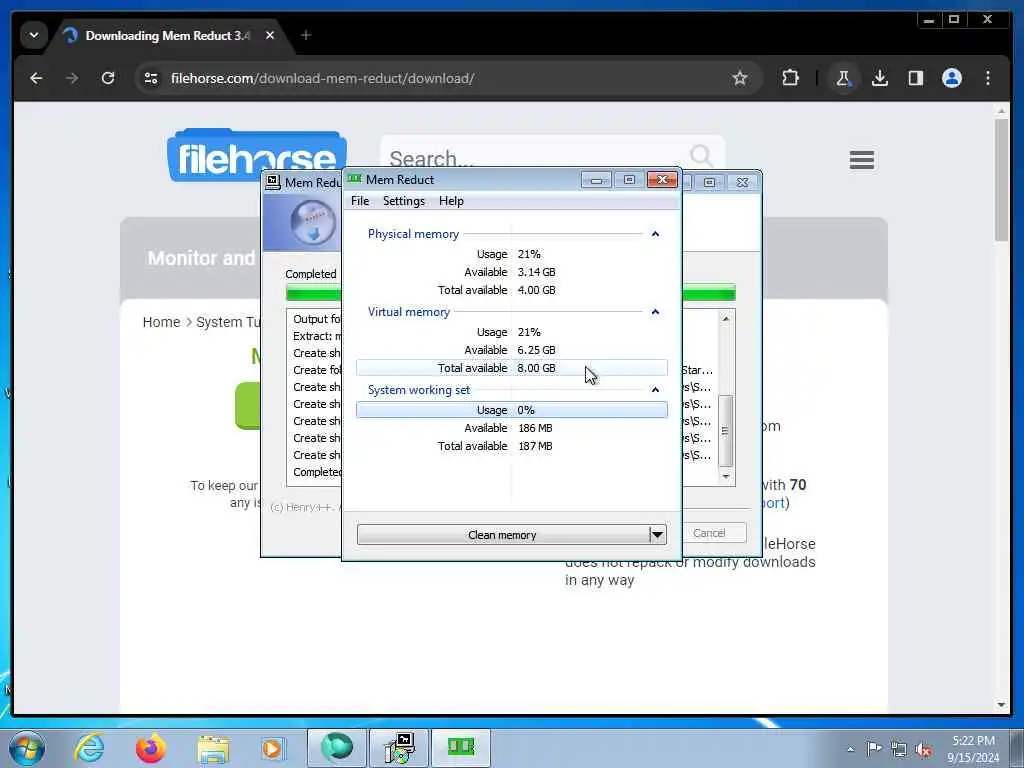Image resolution: width=1024 pixels, height=768 pixels.
Task: Open the Chrome extensions puzzle icon
Action: coord(790,78)
